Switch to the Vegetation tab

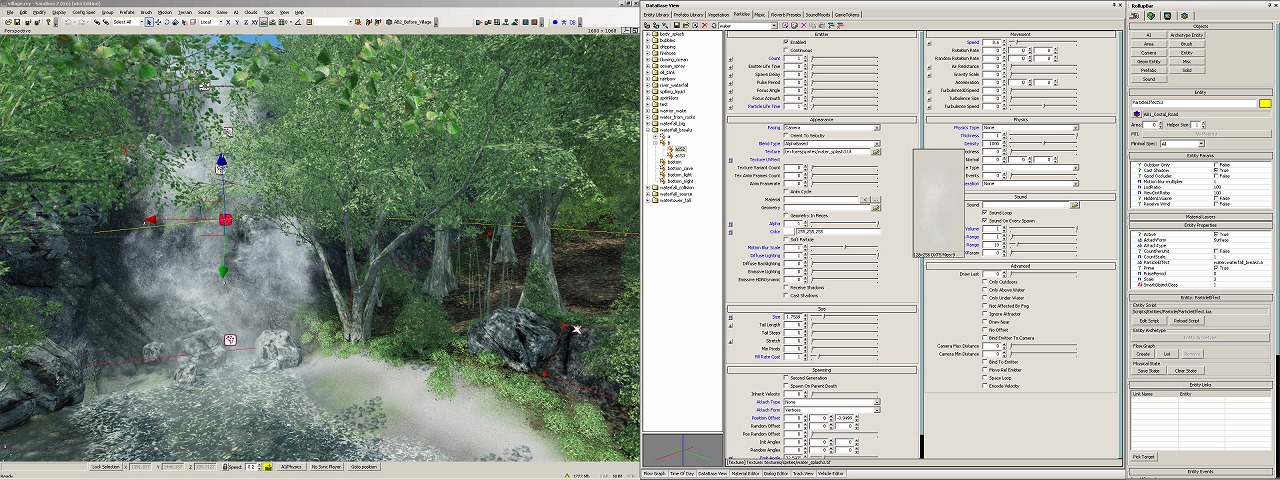click(x=718, y=14)
